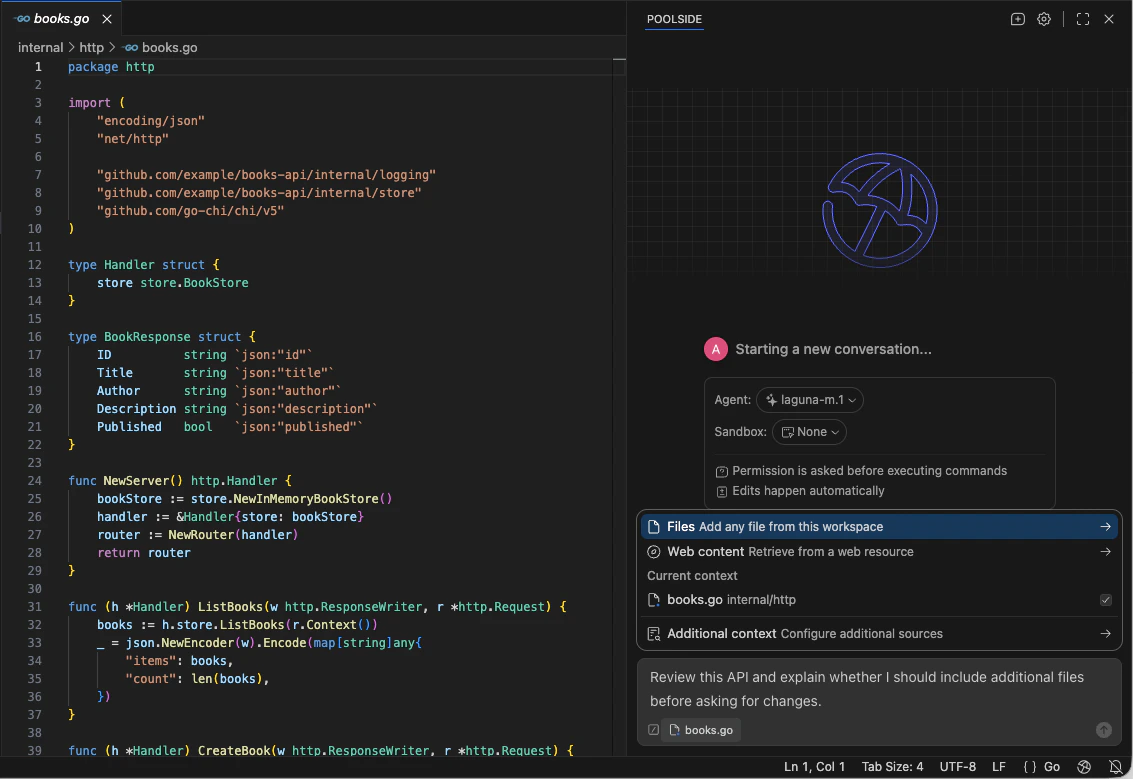Screen dimensions: 1133x779
Task: Click the Poolside logo graphic
Action: coord(879,210)
